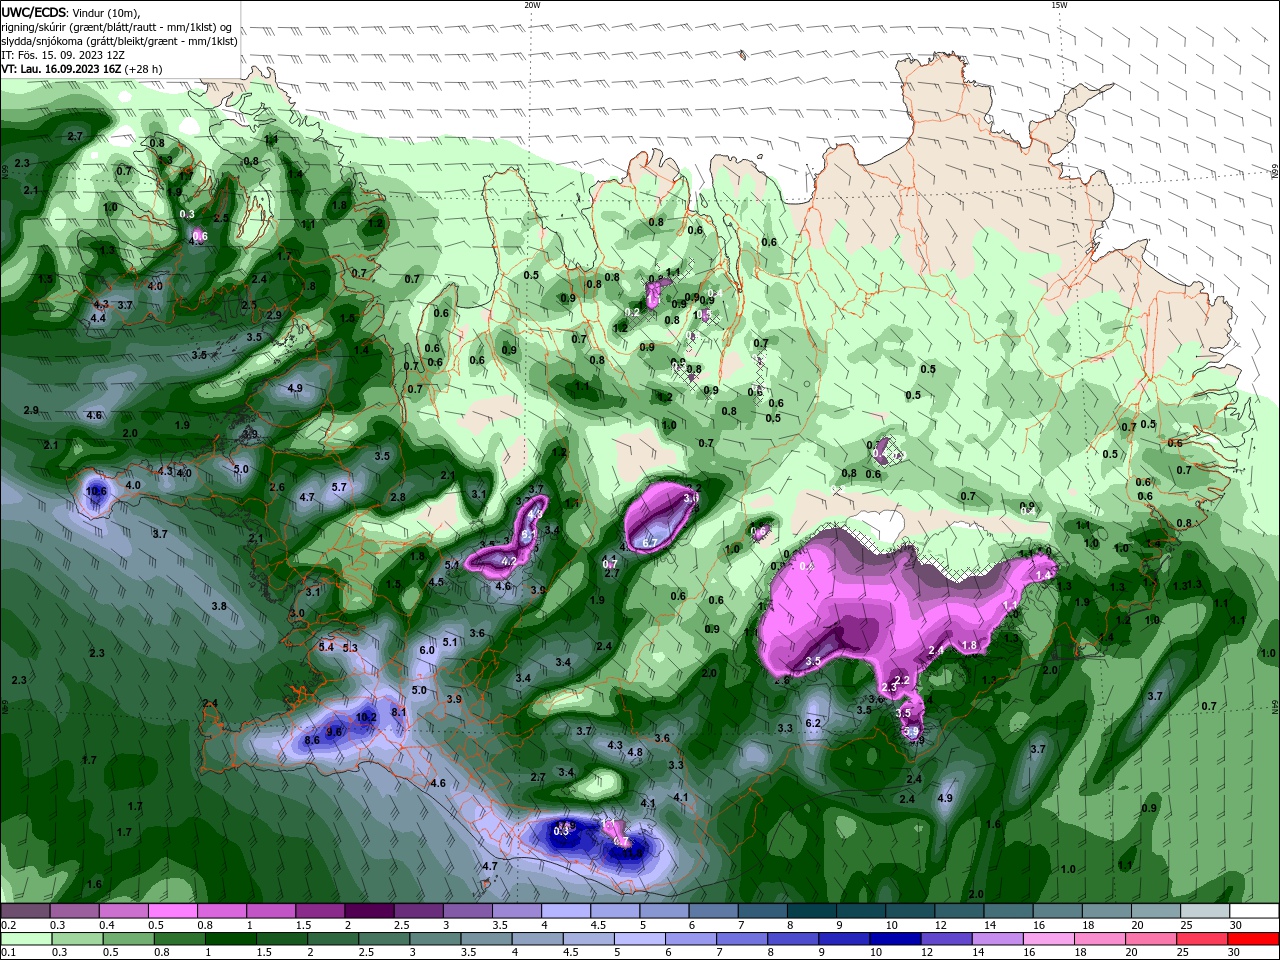This screenshot has width=1280, height=960.
Task: Choose the darkest purple swatch between 2 and 2.5
Action: coord(369,911)
